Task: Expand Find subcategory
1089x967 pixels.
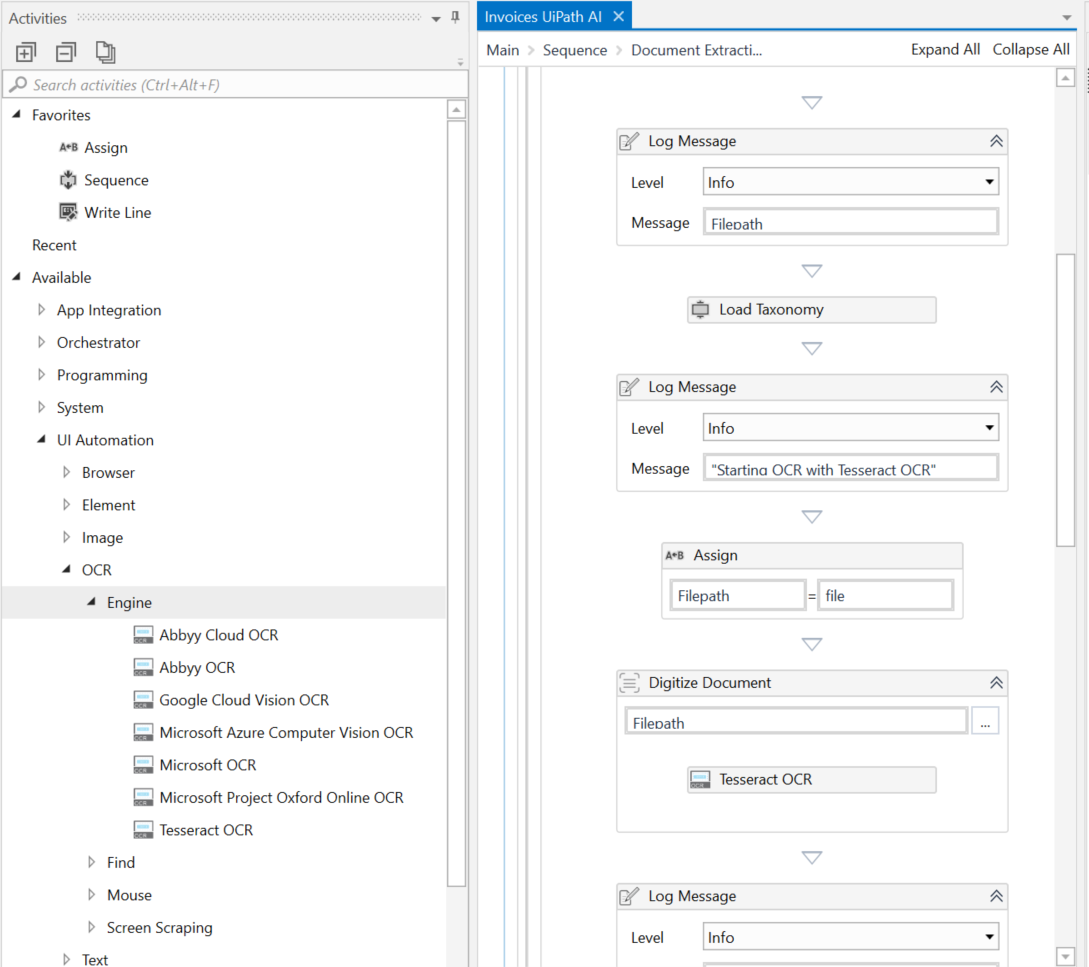Action: pyautogui.click(x=91, y=862)
